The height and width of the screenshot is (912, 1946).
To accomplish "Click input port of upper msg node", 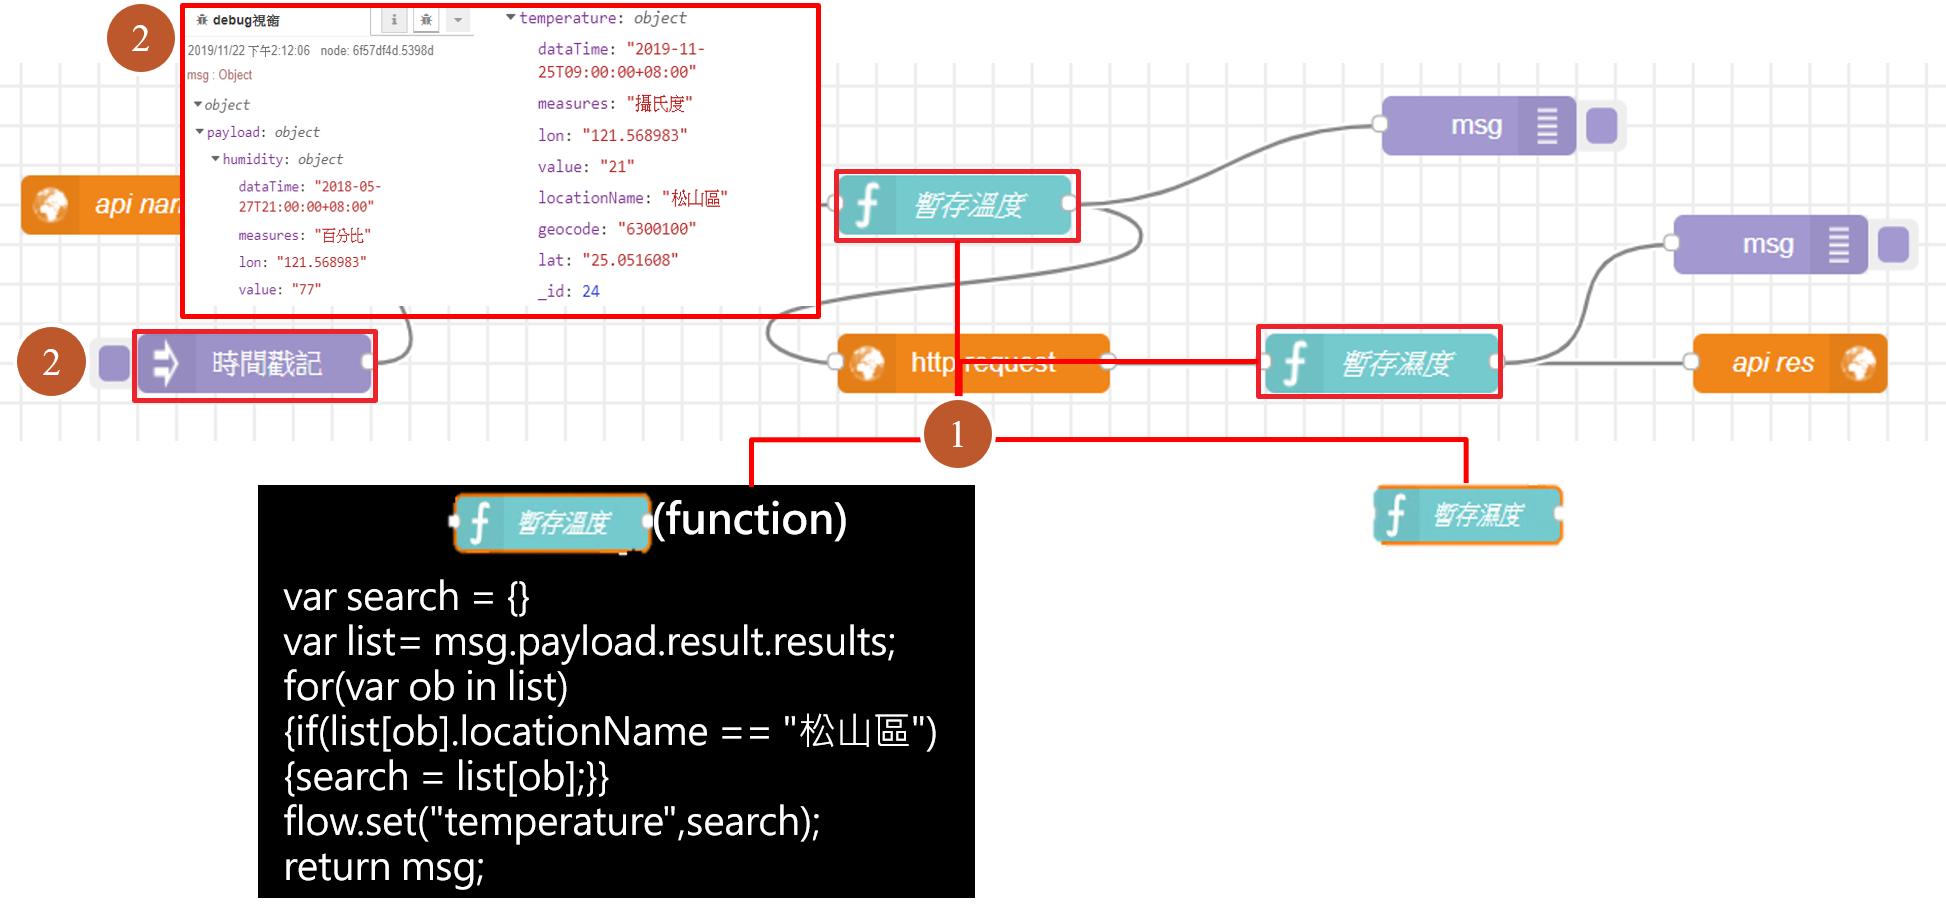I will click(1380, 124).
